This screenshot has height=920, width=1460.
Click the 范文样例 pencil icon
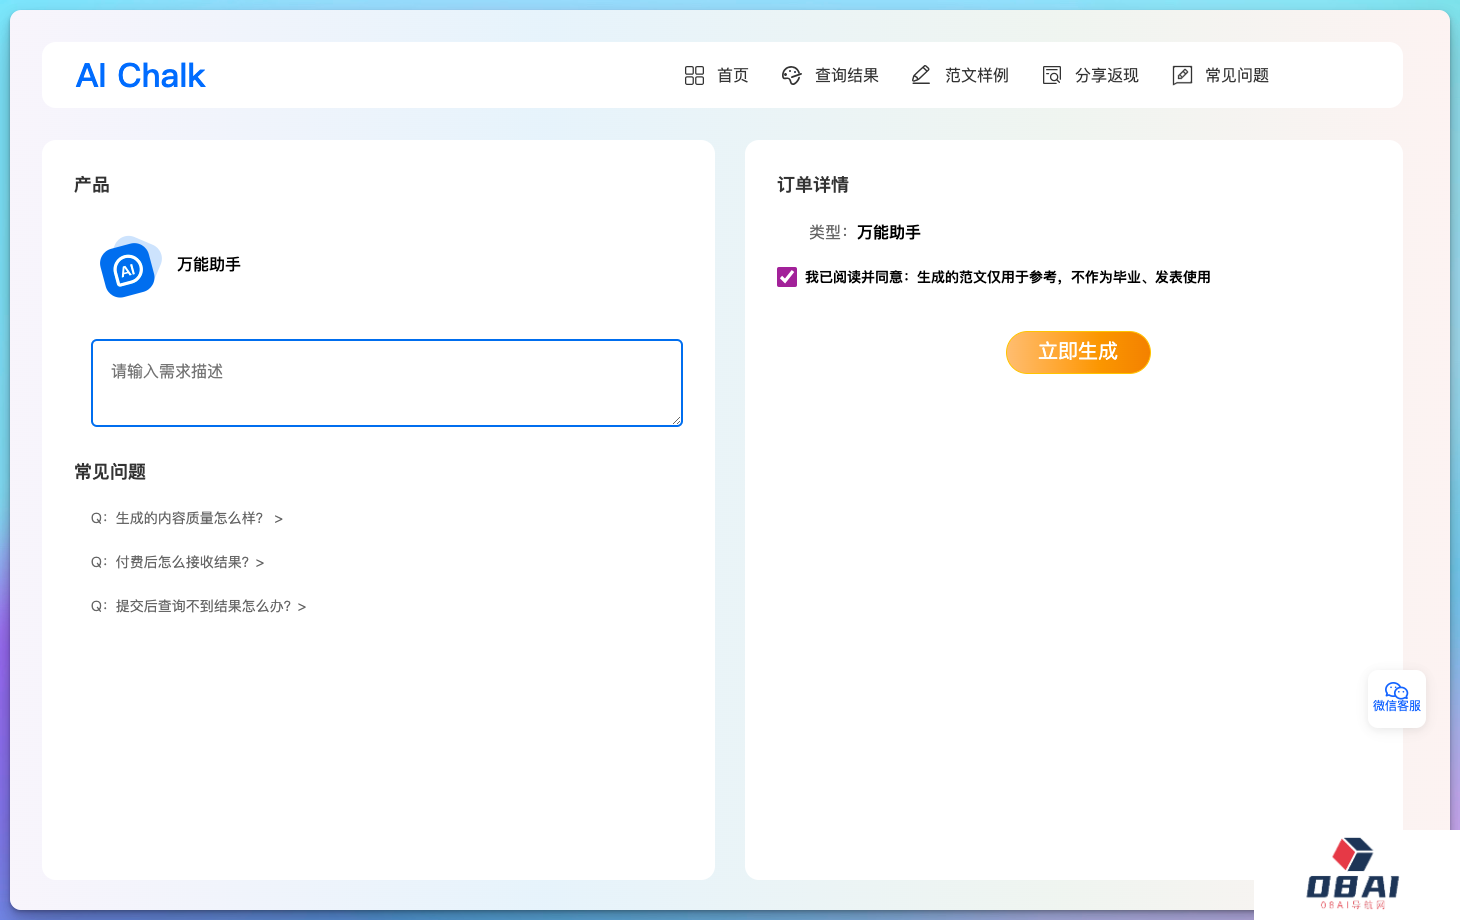pos(921,76)
